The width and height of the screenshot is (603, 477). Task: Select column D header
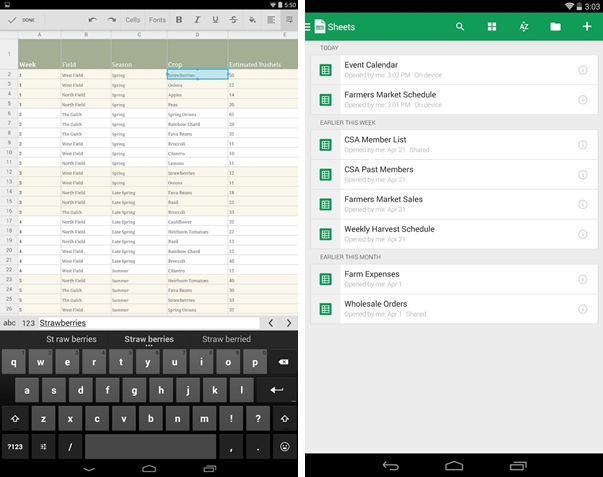197,35
